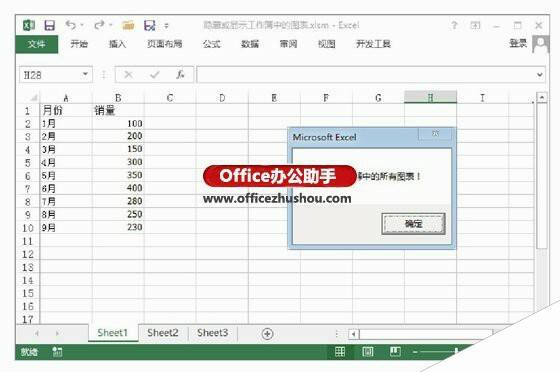Open a file with the folder icon
The height and width of the screenshot is (372, 560).
(x=128, y=25)
